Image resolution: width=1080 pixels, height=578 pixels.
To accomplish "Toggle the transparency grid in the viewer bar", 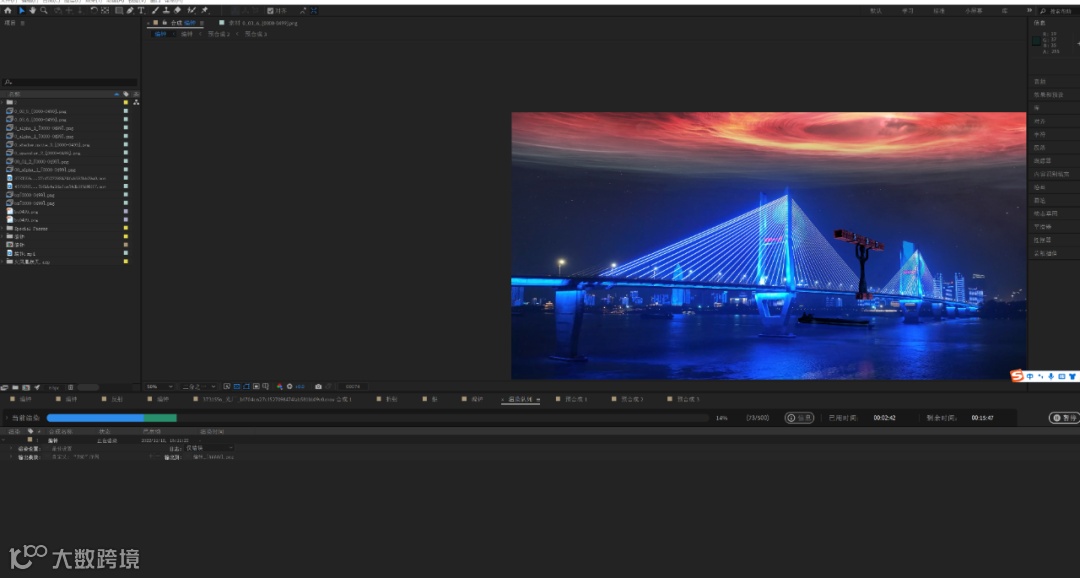I will (236, 386).
